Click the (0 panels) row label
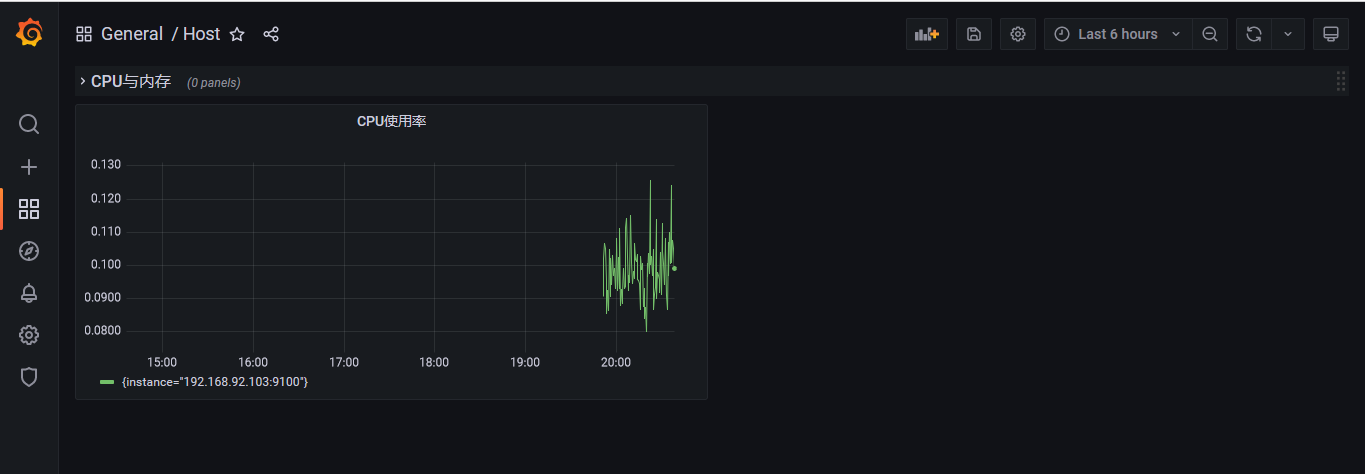This screenshot has height=474, width=1365. click(x=214, y=83)
